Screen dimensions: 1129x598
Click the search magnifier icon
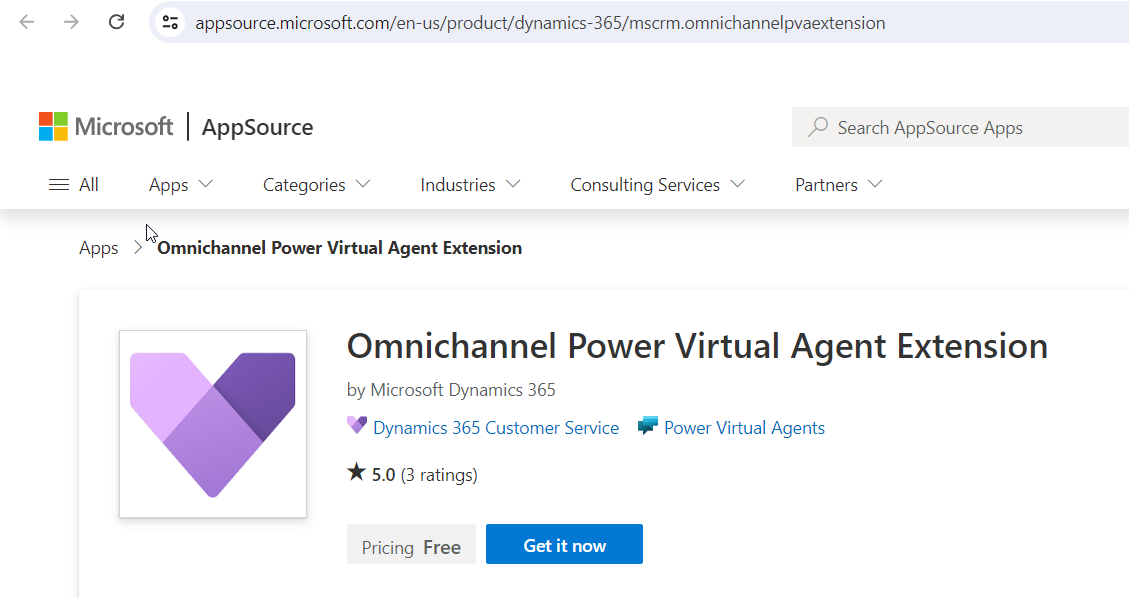(818, 128)
